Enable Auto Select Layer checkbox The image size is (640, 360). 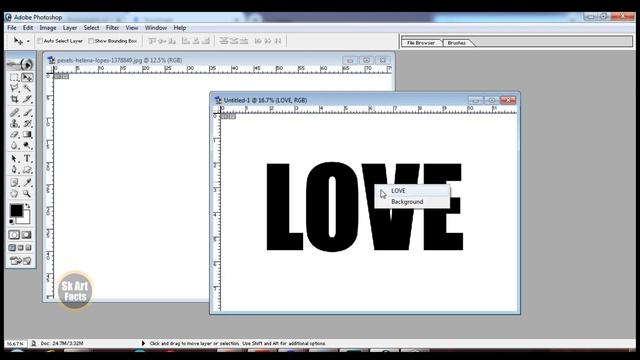(x=40, y=41)
